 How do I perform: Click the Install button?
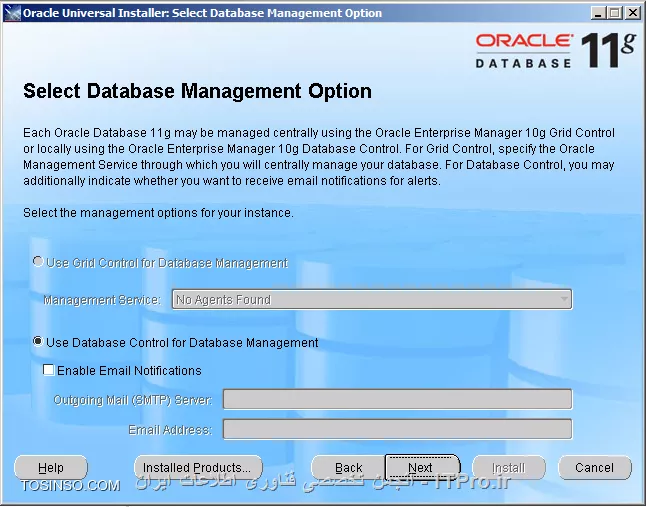pyautogui.click(x=509, y=467)
